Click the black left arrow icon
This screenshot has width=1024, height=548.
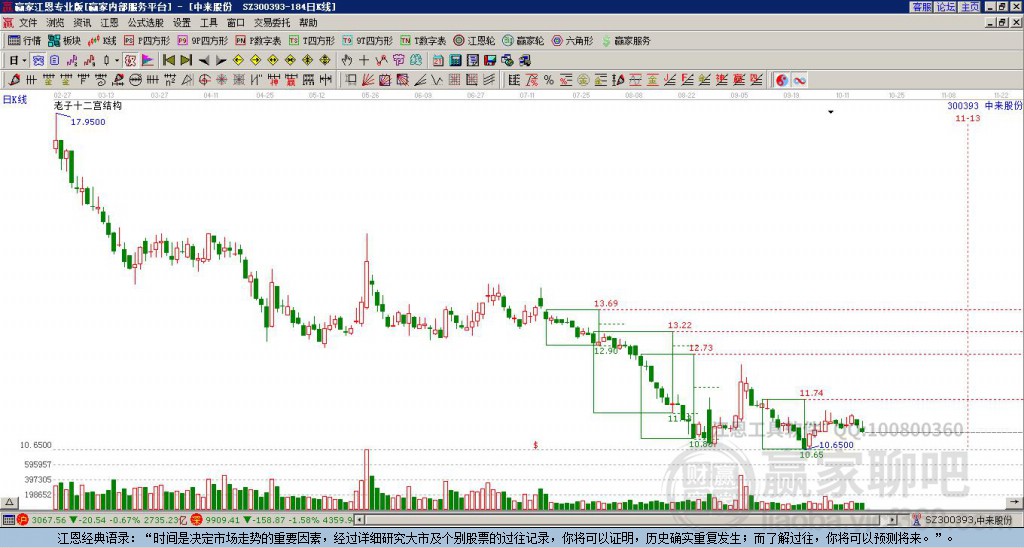[x=204, y=61]
